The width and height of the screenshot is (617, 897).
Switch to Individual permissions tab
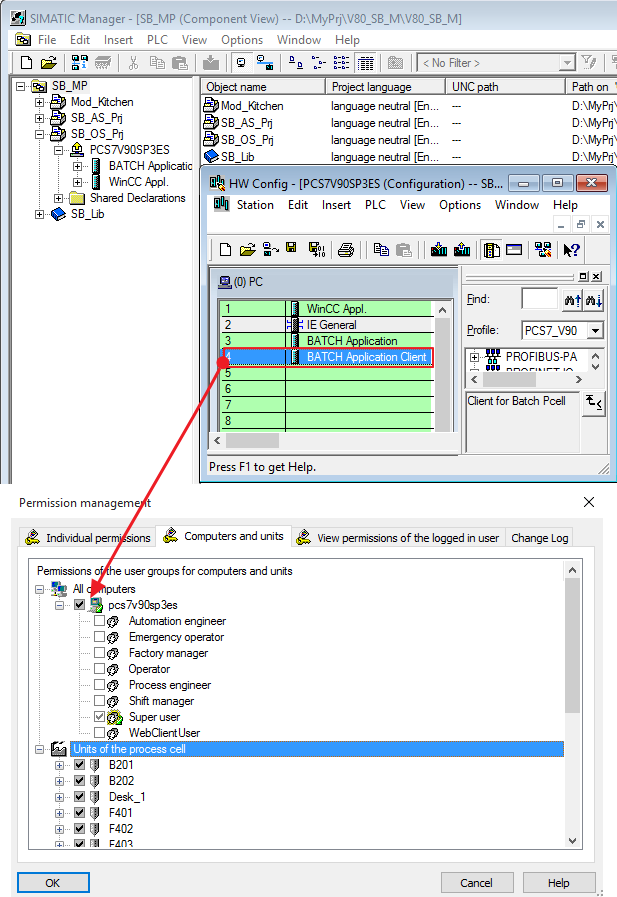(88, 538)
